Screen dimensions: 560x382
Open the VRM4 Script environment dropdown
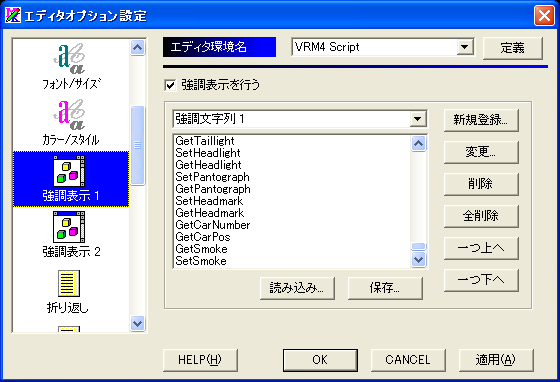(x=464, y=47)
